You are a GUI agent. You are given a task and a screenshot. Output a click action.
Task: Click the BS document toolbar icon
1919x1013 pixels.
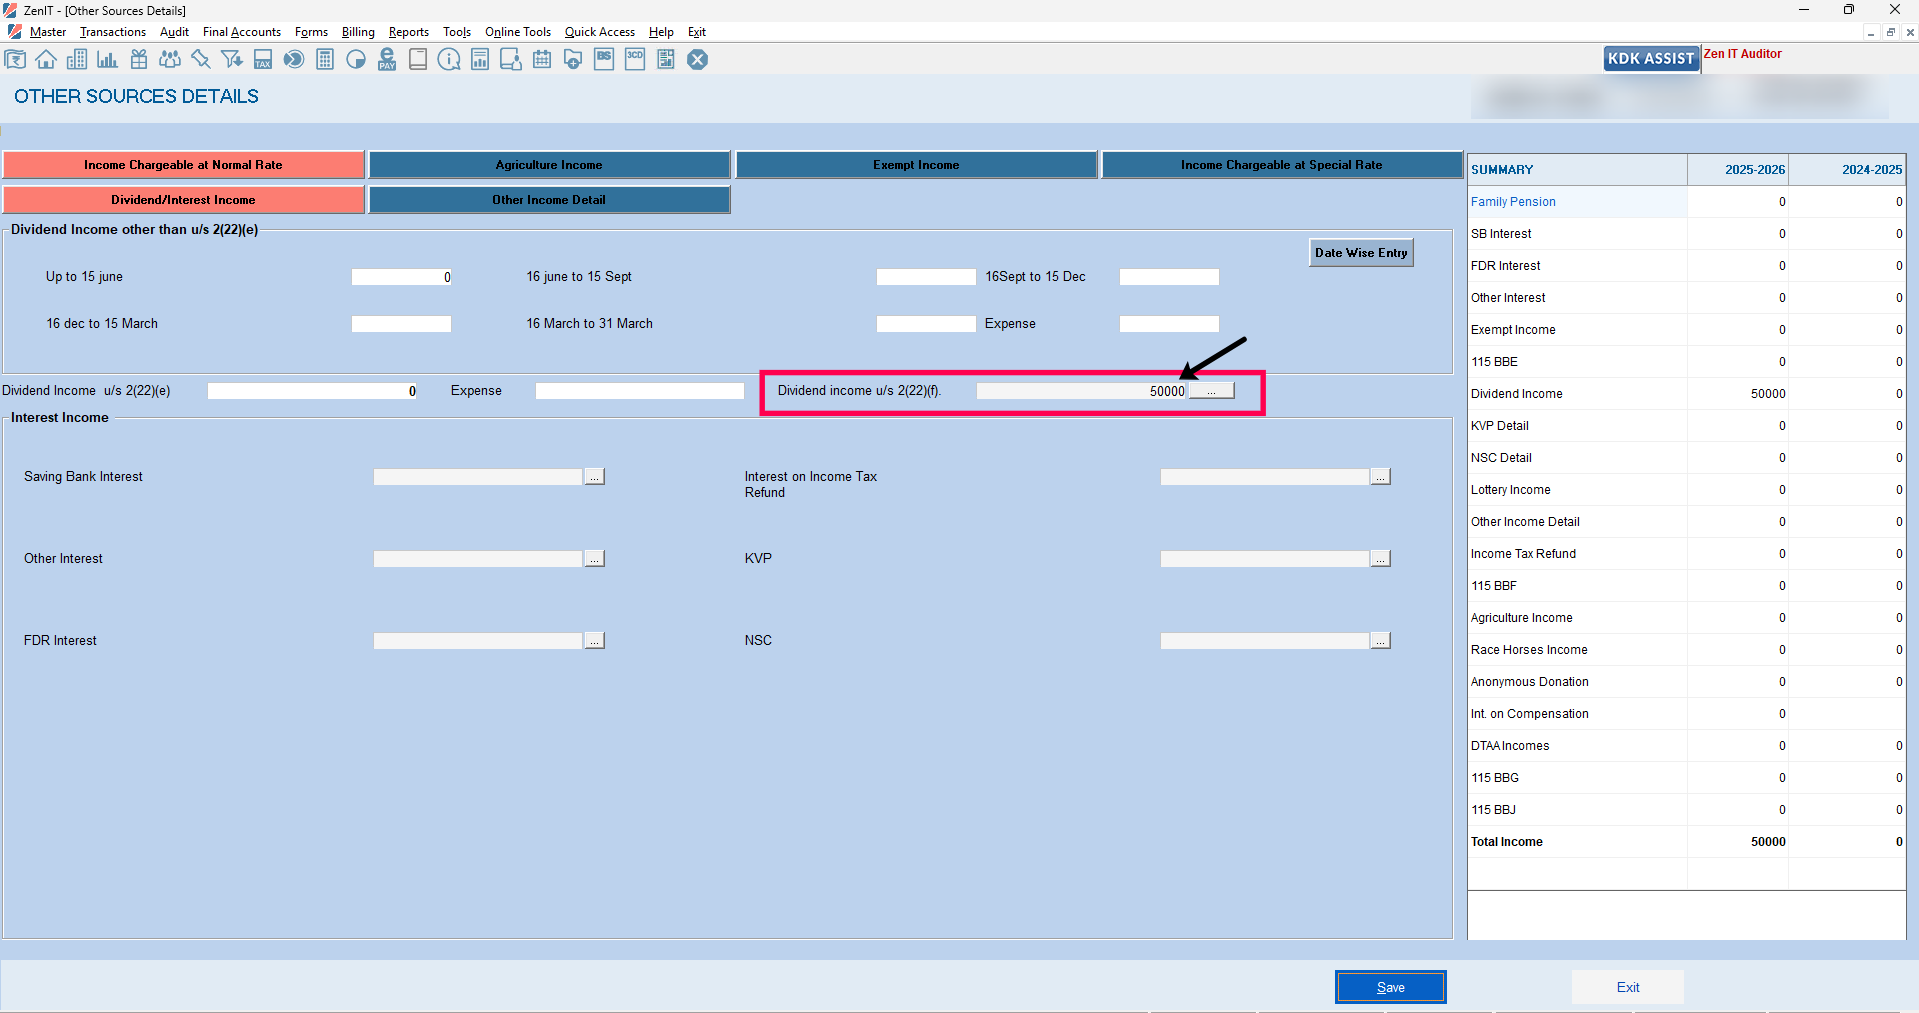(604, 60)
